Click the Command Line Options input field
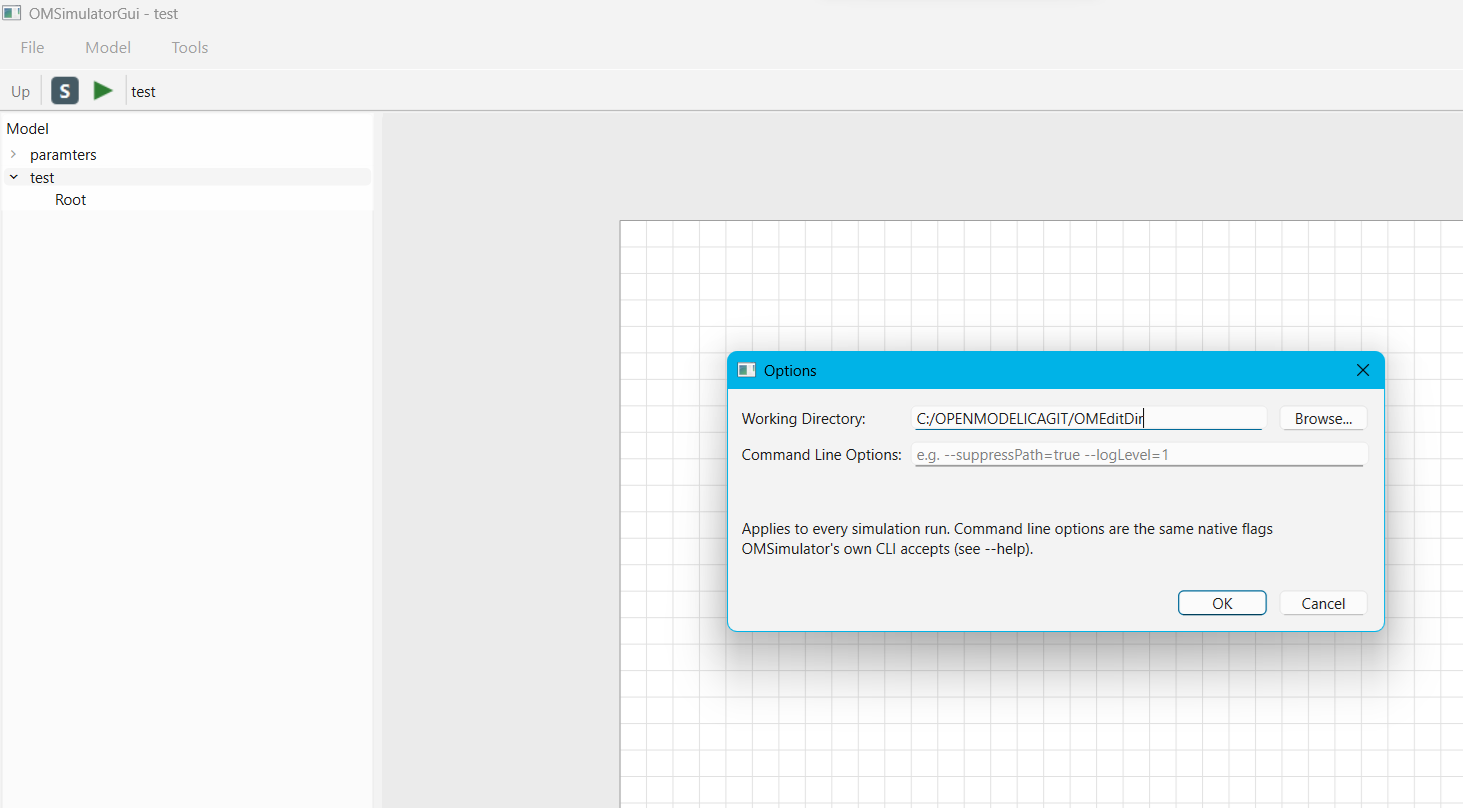 coord(1140,455)
